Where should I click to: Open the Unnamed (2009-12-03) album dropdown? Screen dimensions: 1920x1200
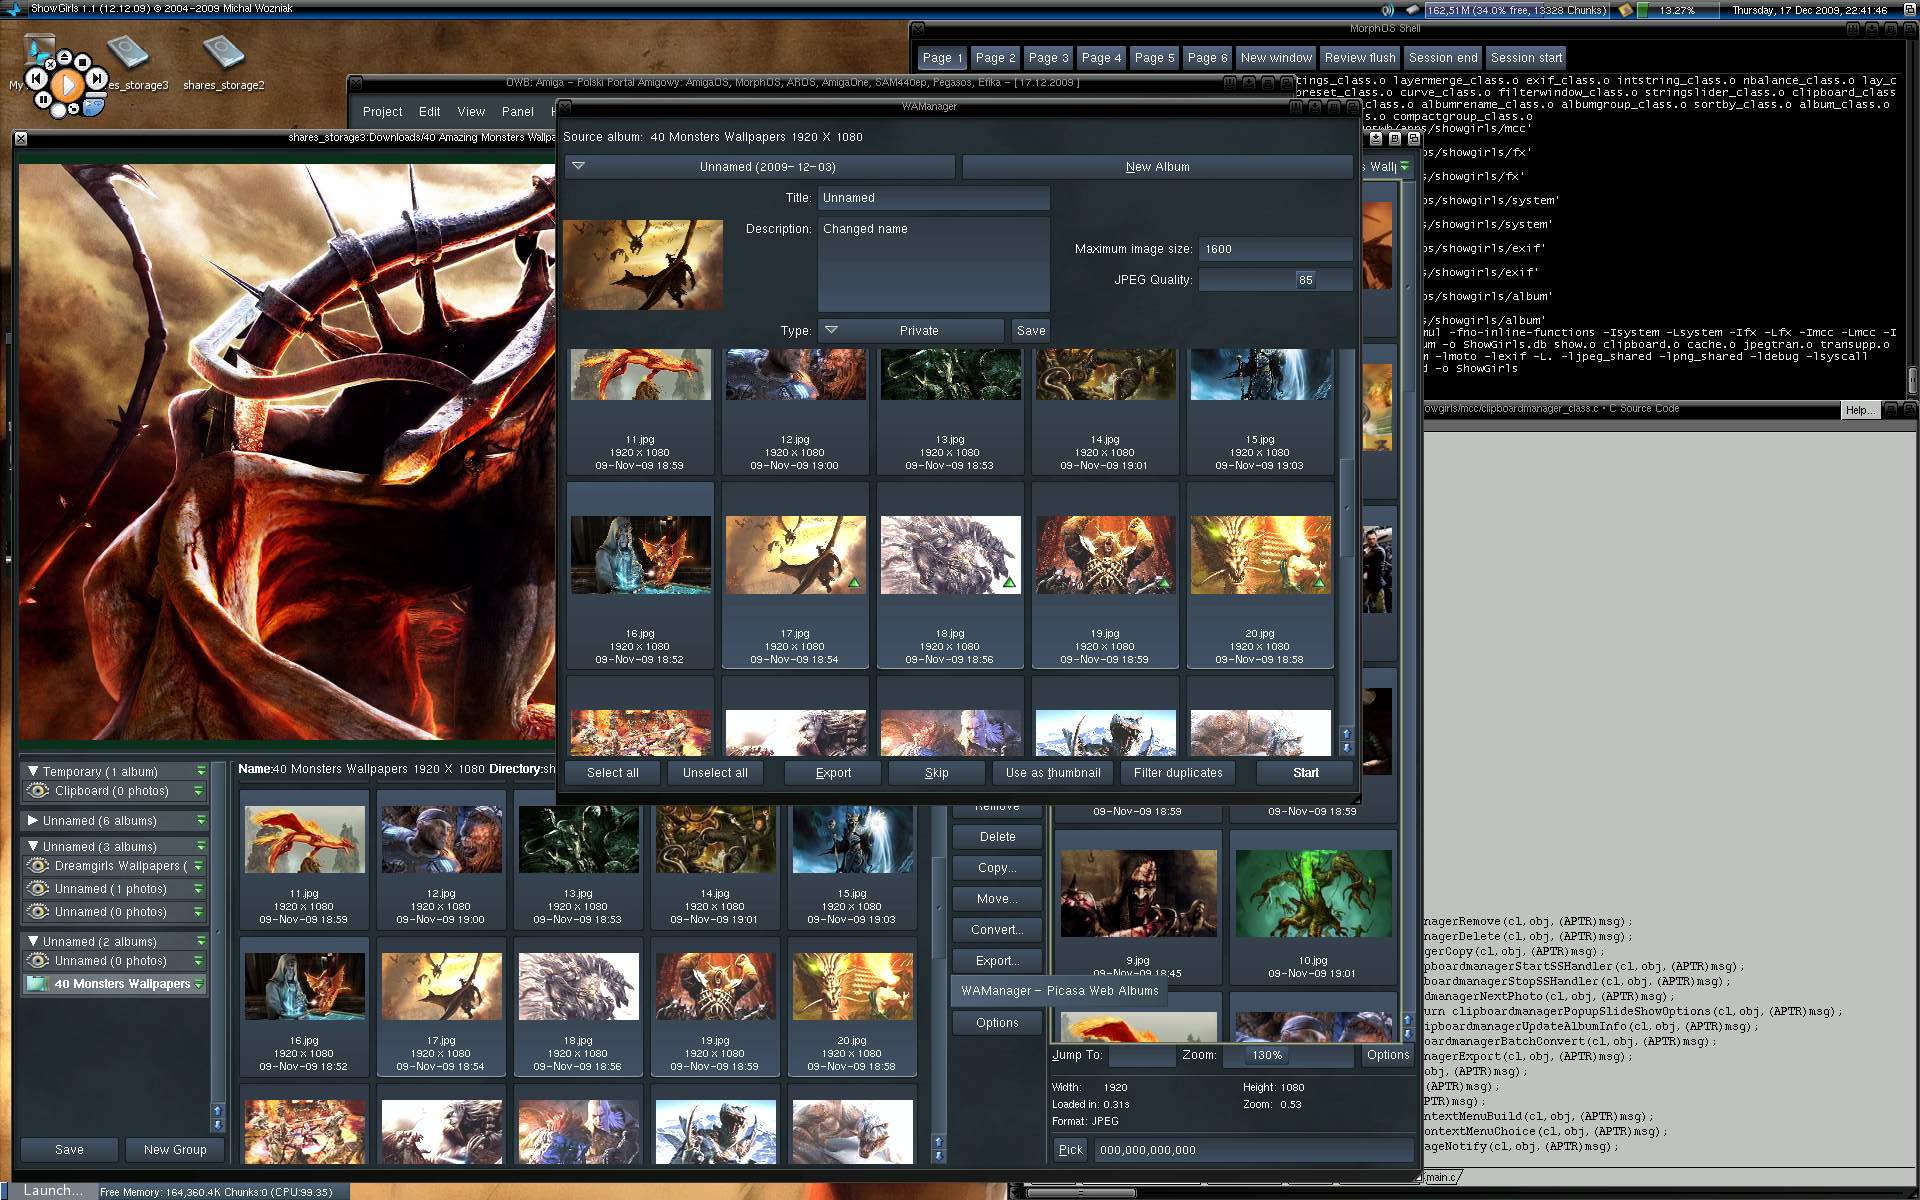760,167
